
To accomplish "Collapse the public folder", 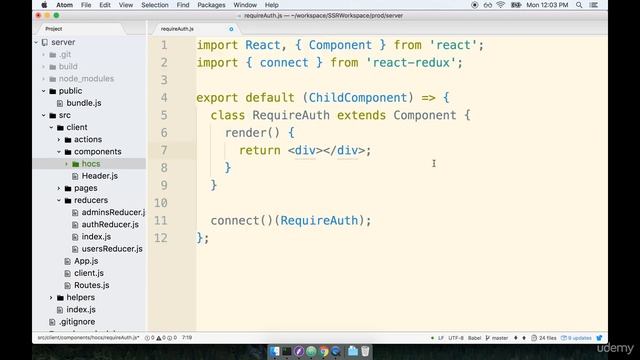I will tap(43, 91).
